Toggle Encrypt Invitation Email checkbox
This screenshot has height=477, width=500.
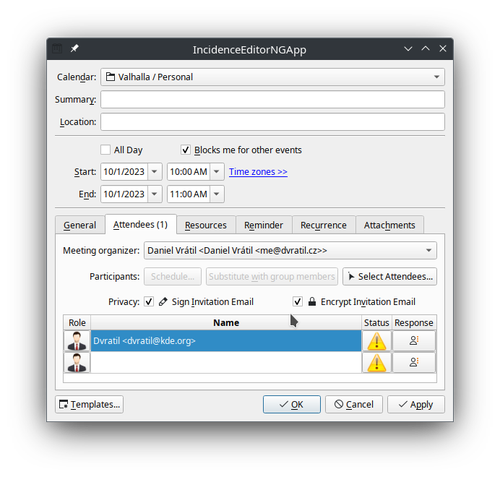pyautogui.click(x=297, y=302)
